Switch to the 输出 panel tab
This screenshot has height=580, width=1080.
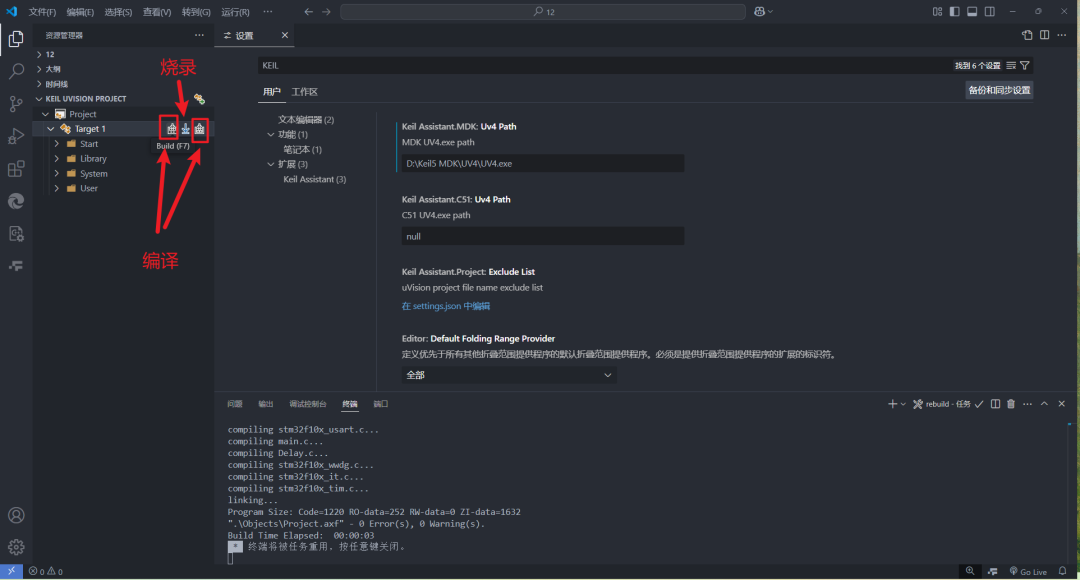pos(265,404)
